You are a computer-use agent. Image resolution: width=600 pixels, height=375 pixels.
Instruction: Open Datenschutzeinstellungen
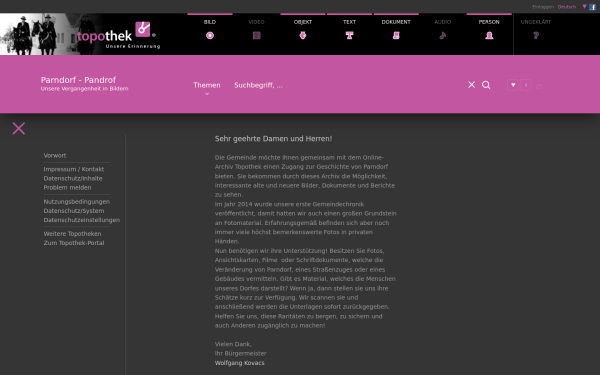[x=82, y=220]
